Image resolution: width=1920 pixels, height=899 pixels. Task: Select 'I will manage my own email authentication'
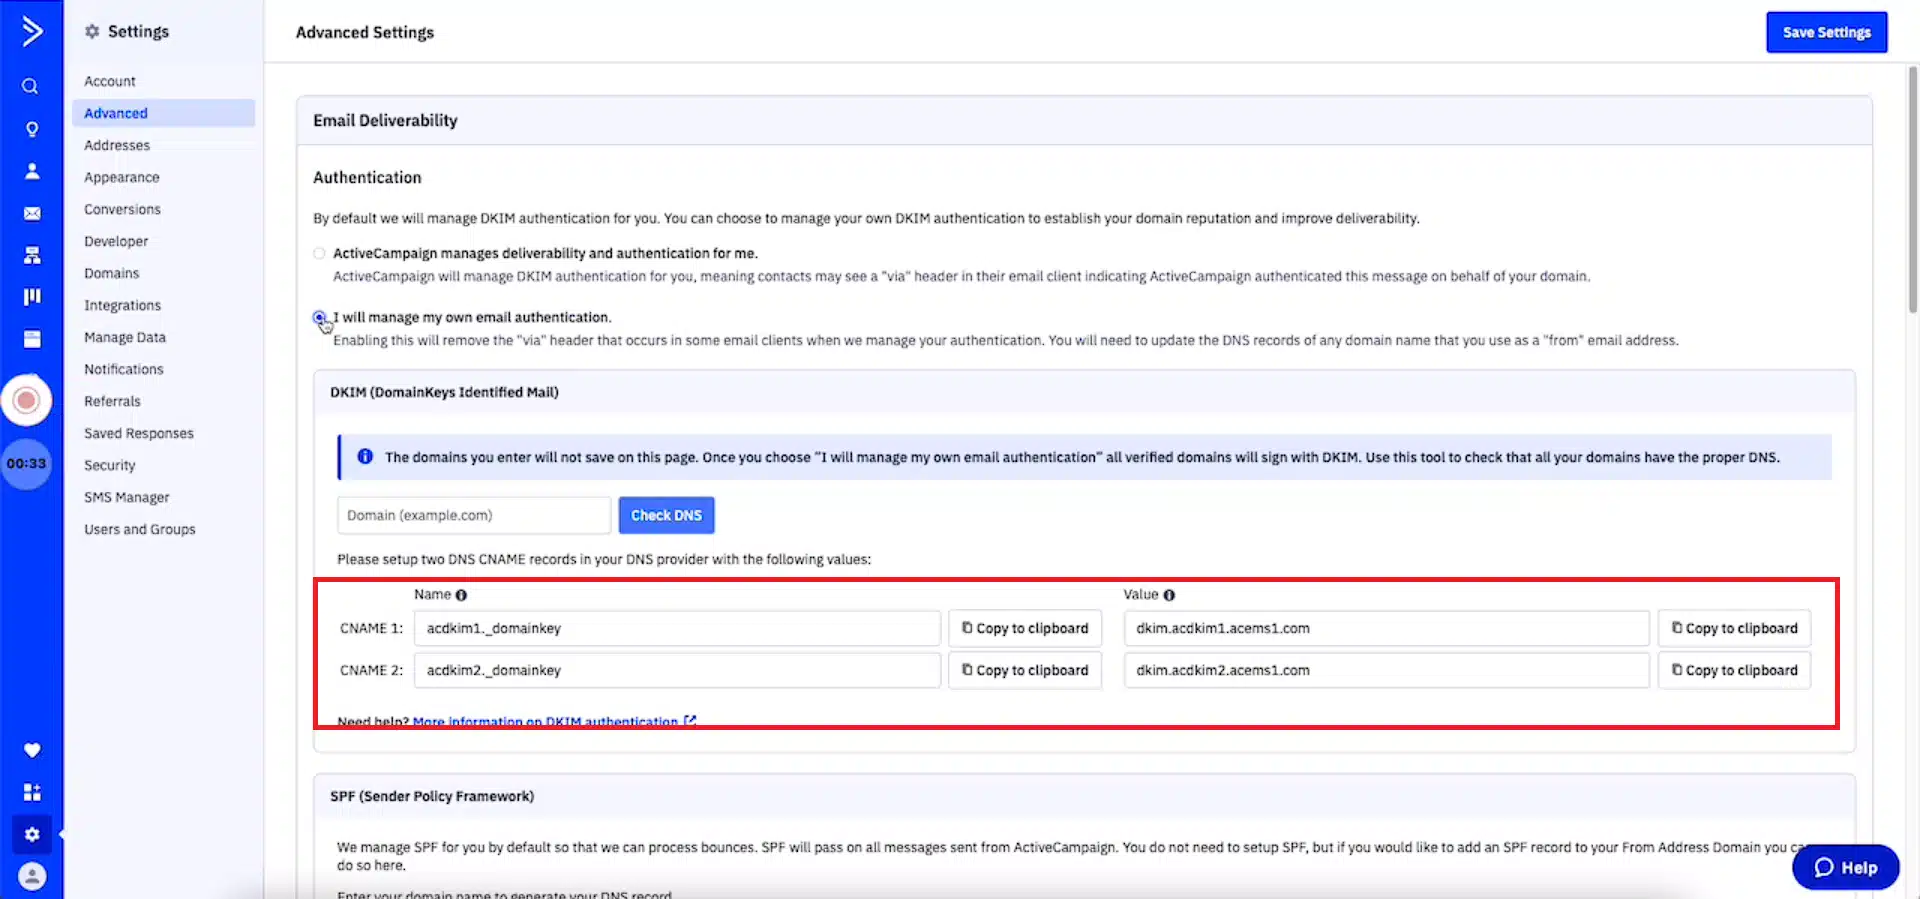pyautogui.click(x=320, y=318)
